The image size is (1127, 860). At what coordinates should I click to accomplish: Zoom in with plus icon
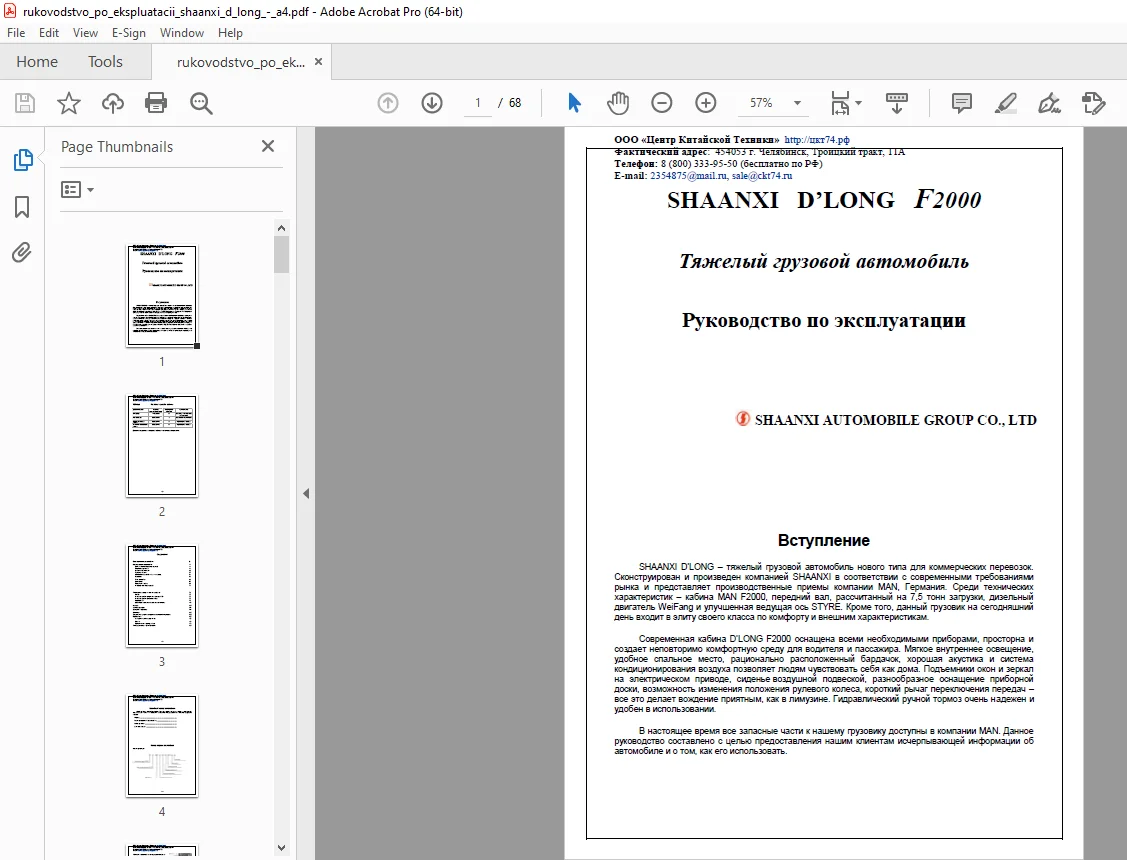pos(706,103)
